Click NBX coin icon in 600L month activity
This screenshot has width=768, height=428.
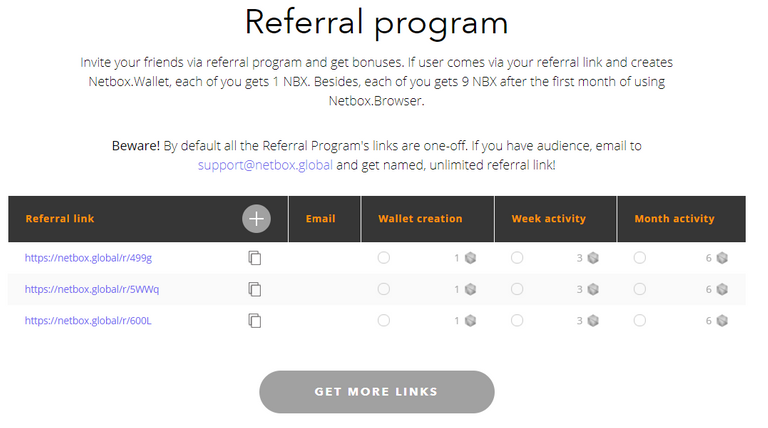pos(722,321)
